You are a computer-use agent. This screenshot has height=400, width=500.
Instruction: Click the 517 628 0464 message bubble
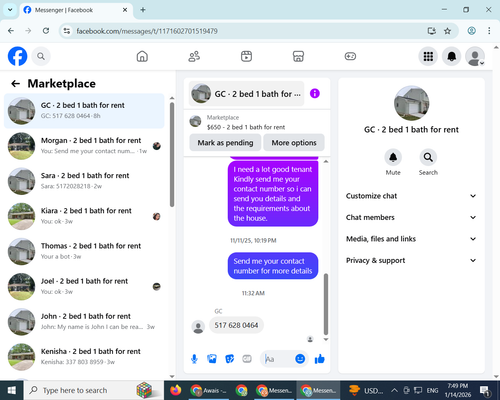click(236, 325)
